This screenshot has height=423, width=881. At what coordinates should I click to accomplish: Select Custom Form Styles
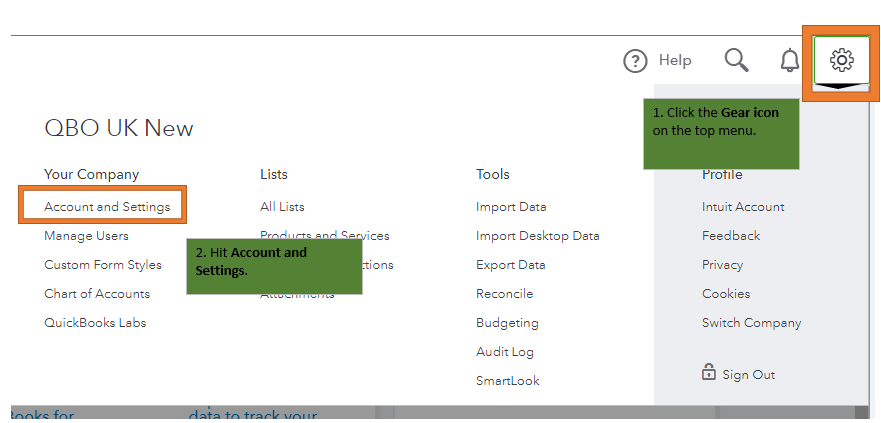pyautogui.click(x=103, y=265)
